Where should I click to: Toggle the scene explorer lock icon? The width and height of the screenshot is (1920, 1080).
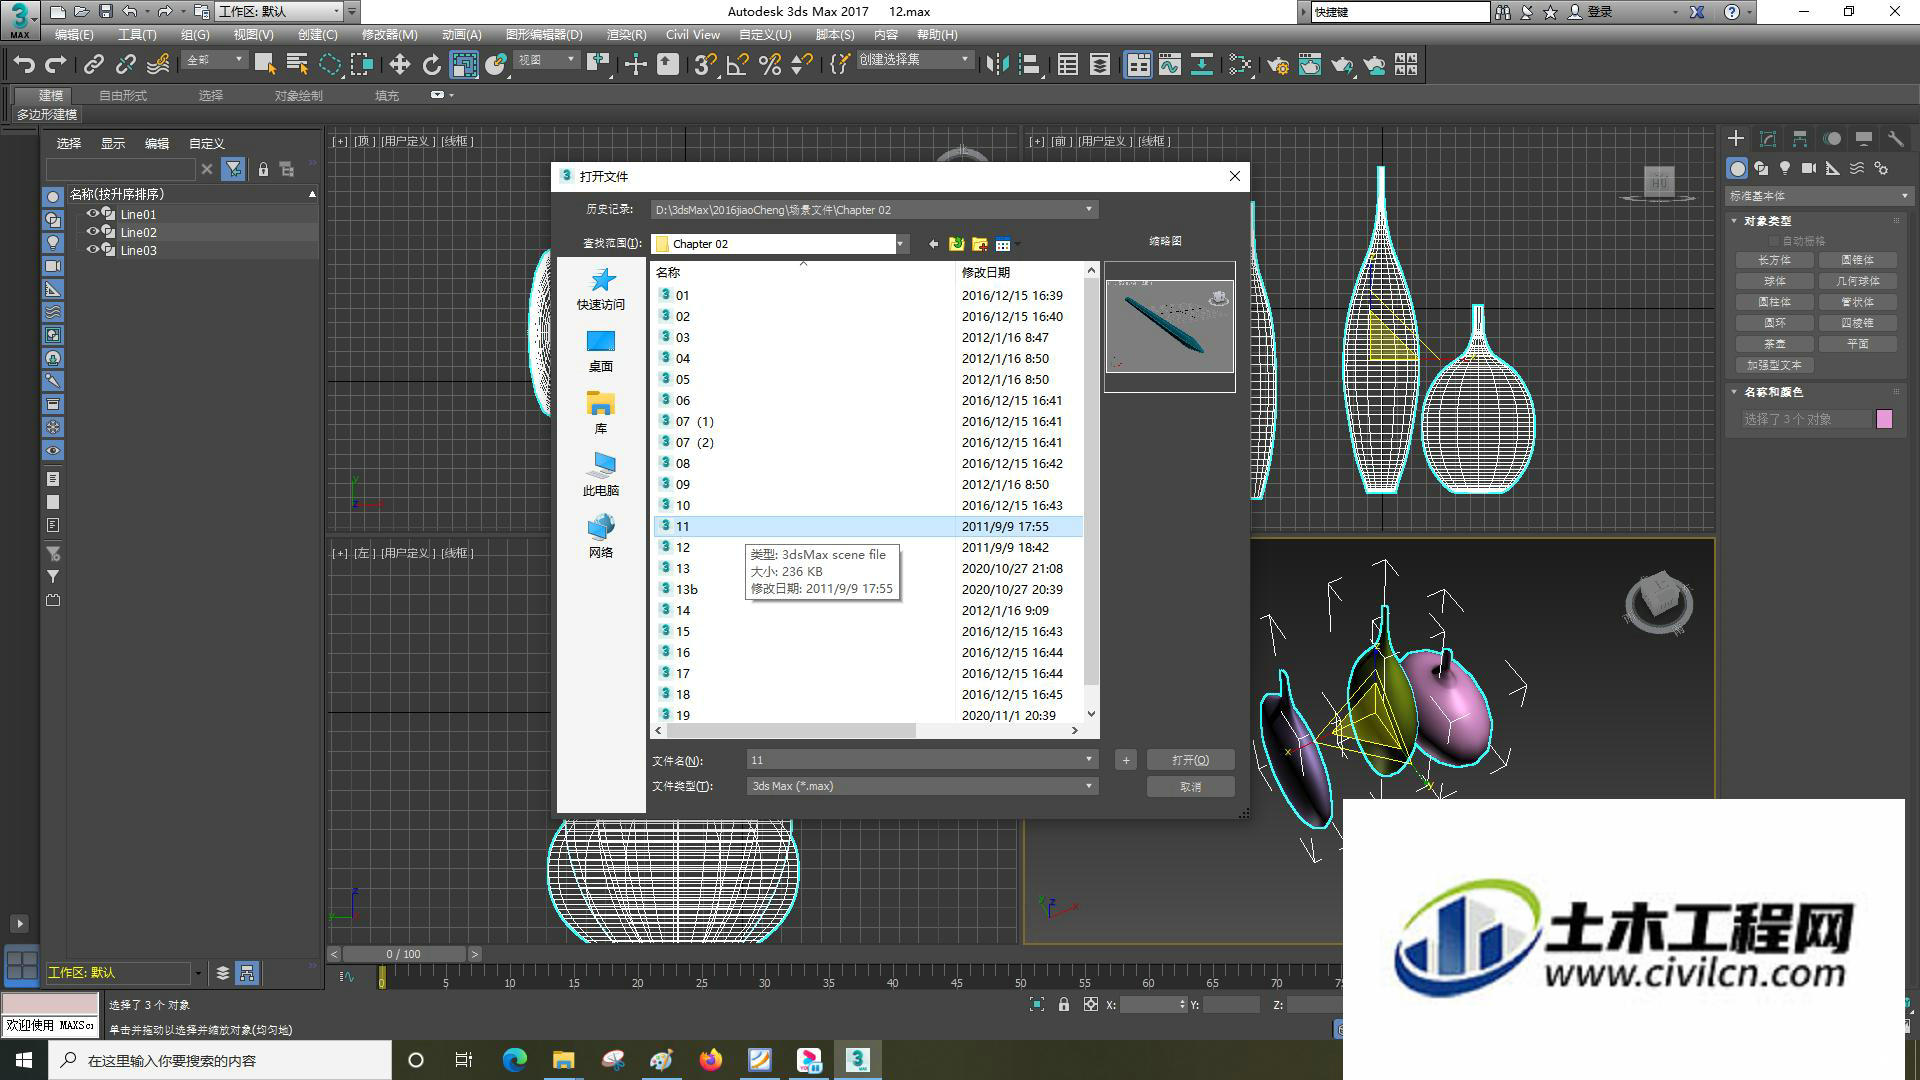[263, 169]
